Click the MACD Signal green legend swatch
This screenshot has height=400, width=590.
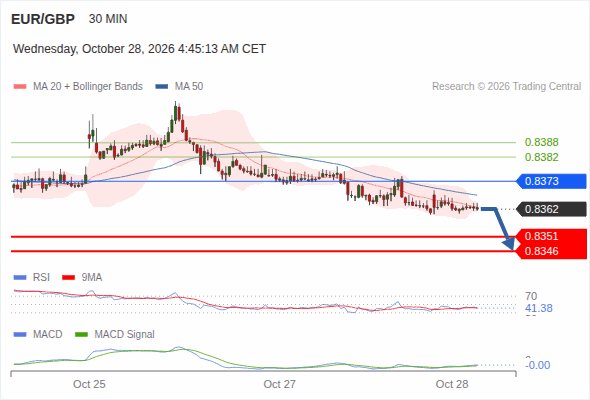click(82, 335)
